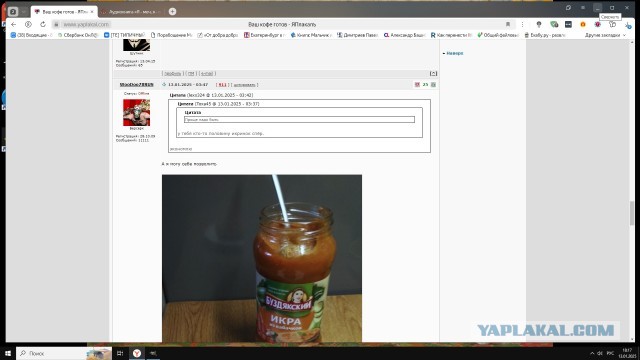Click the orange extension icon in toolbar

(583, 24)
